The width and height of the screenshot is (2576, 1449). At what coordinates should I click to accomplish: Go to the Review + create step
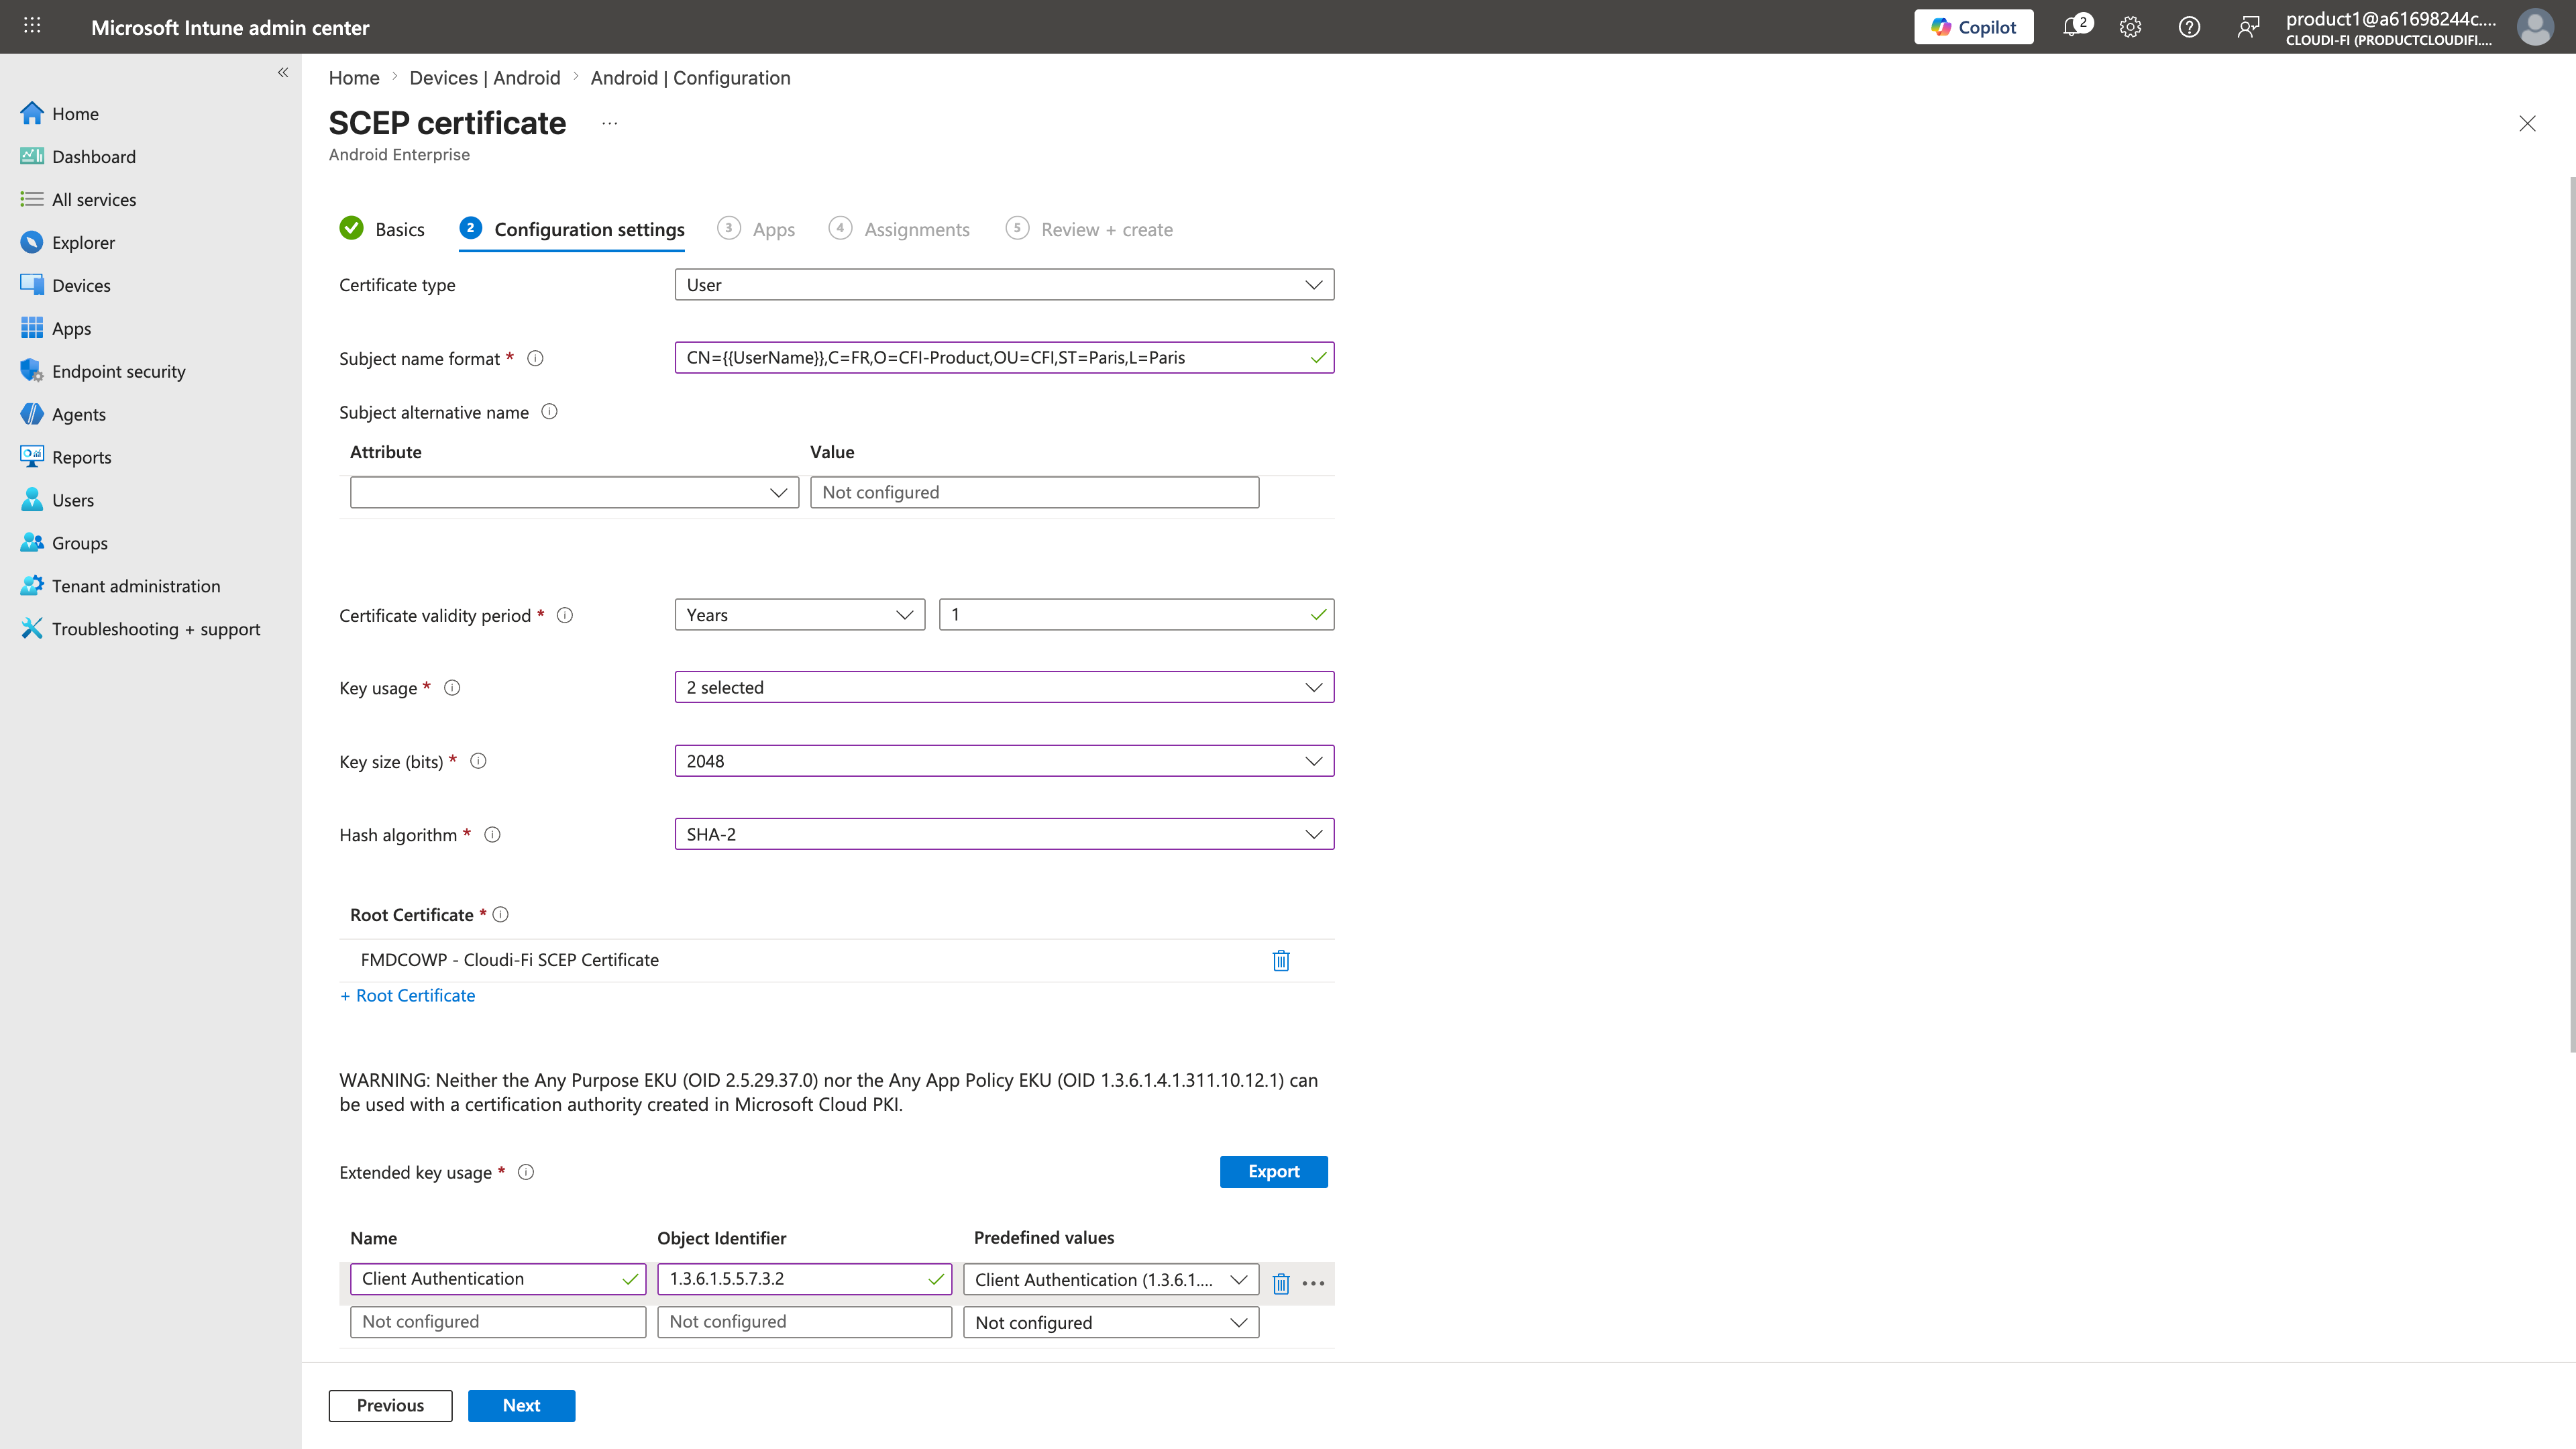(x=1089, y=229)
